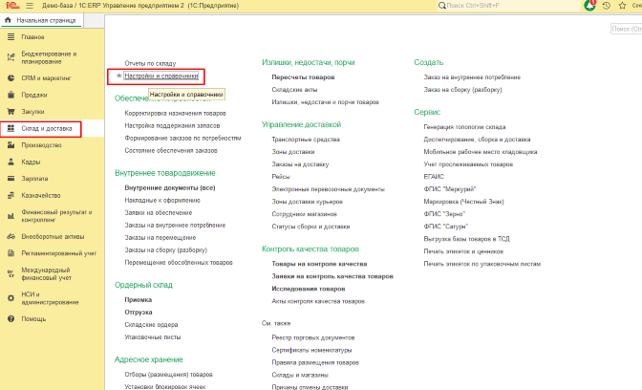Open Печать этикеток и ценников
The width and height of the screenshot is (642, 390).
point(463,251)
